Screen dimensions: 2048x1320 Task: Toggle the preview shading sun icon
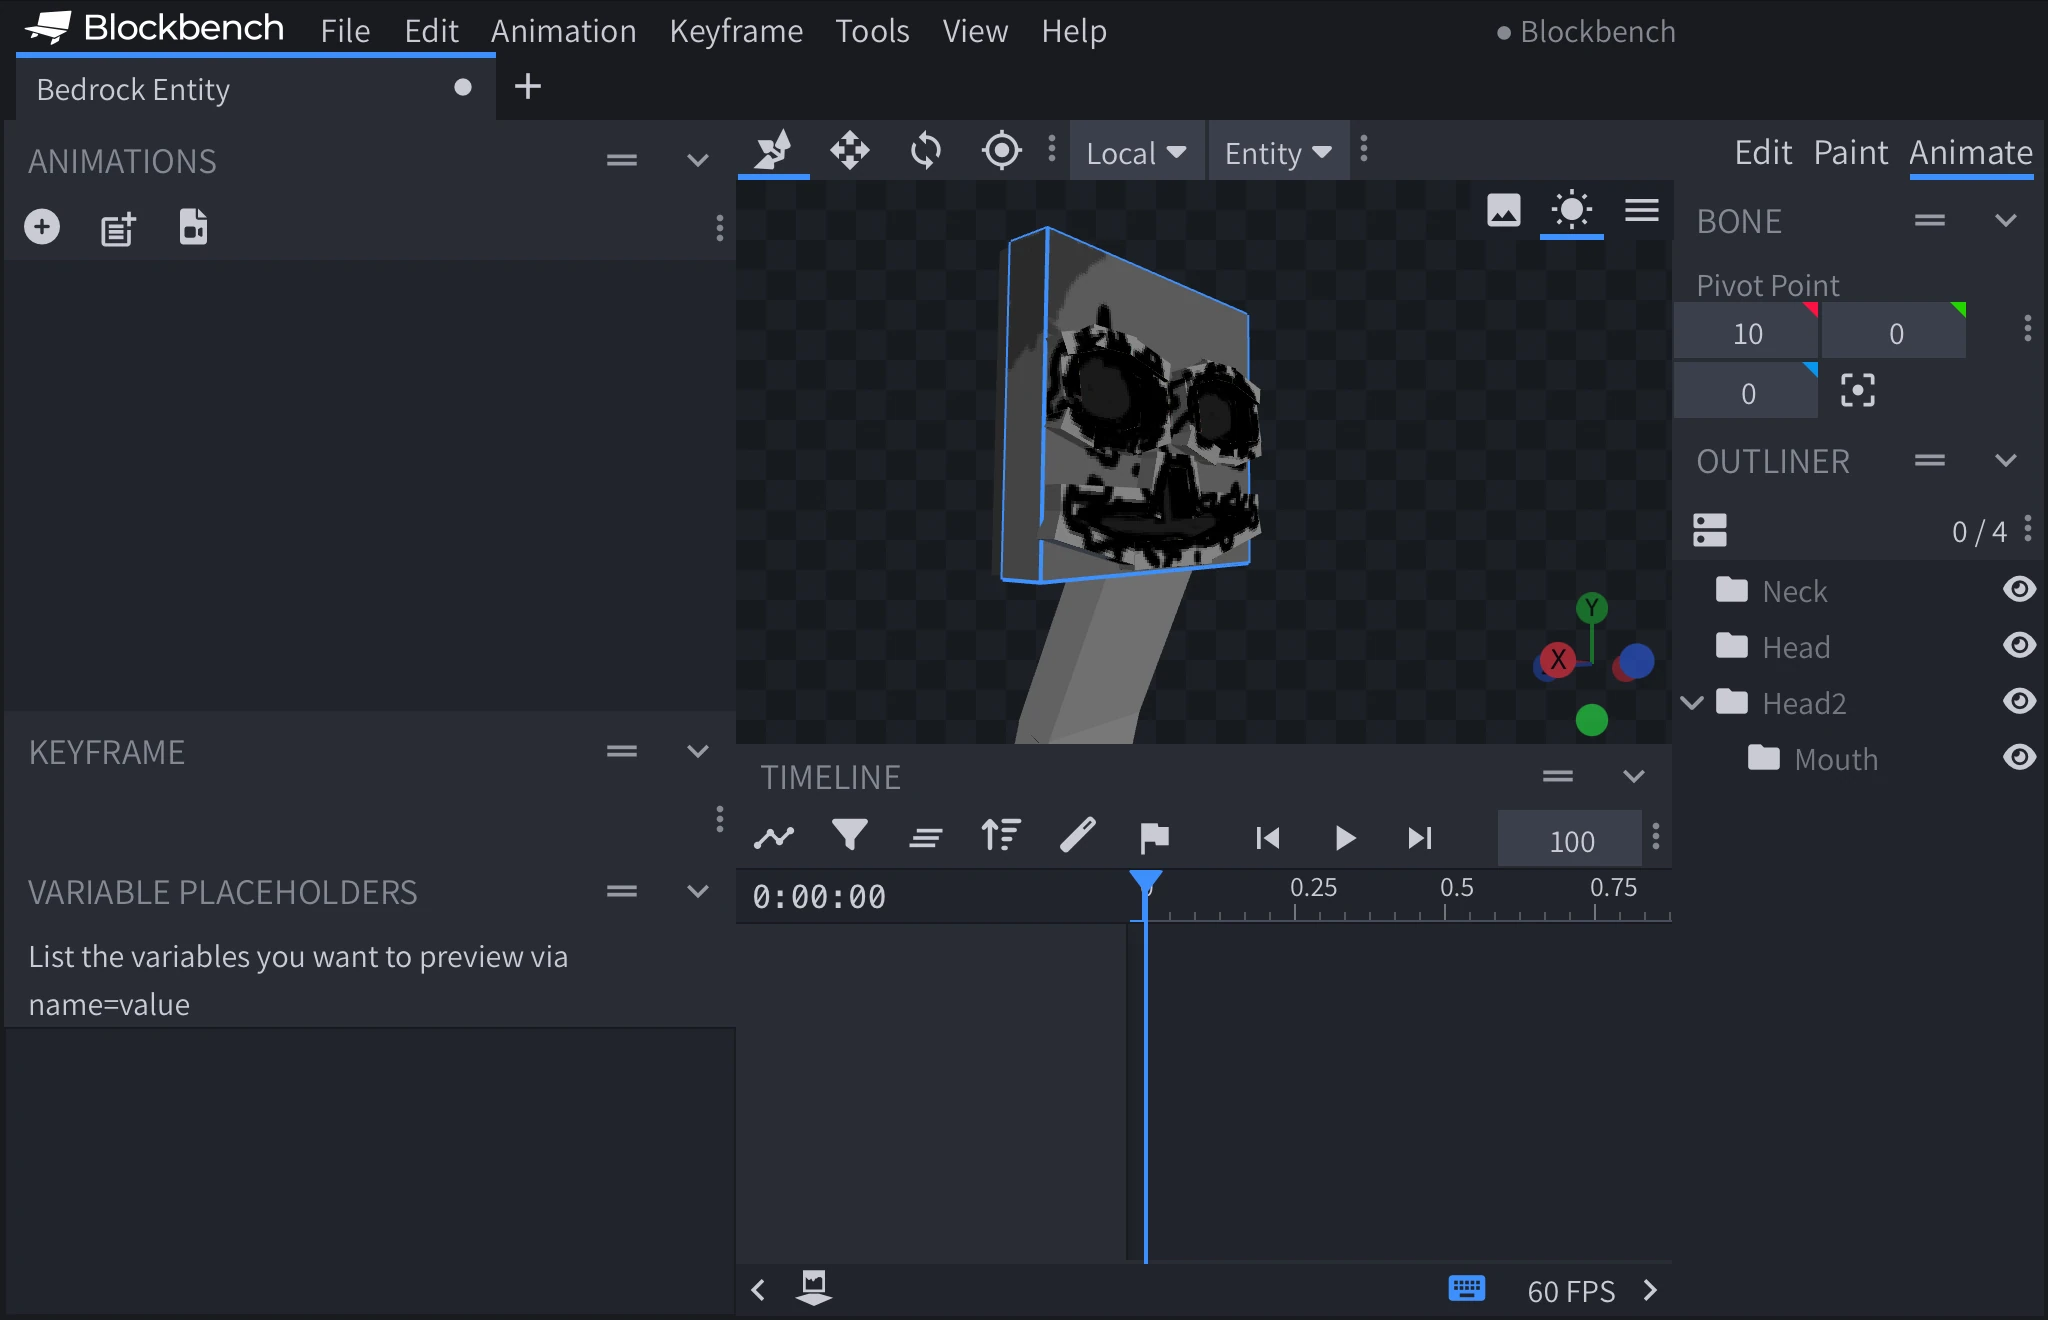coord(1571,210)
